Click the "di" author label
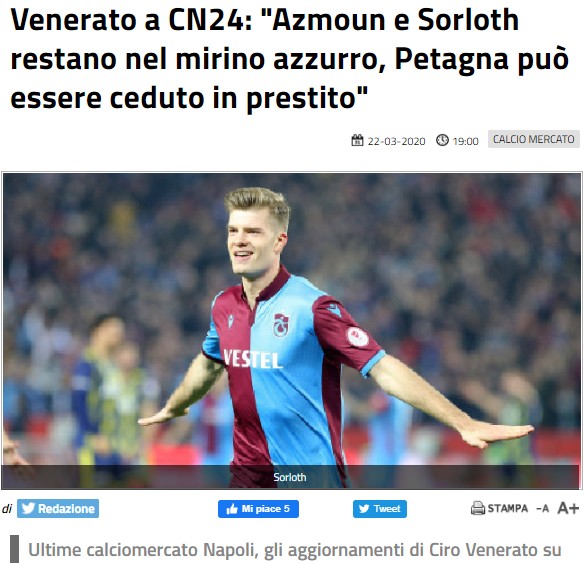Viewport: 585px width, 563px height. (x=7, y=509)
